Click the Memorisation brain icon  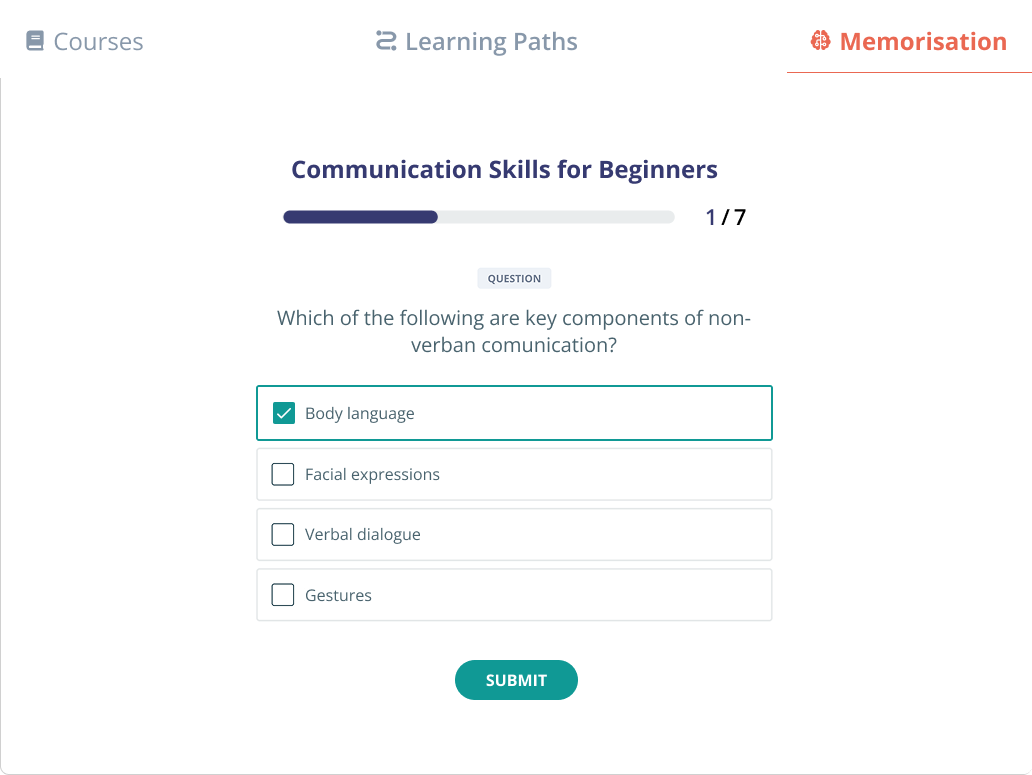pos(820,41)
